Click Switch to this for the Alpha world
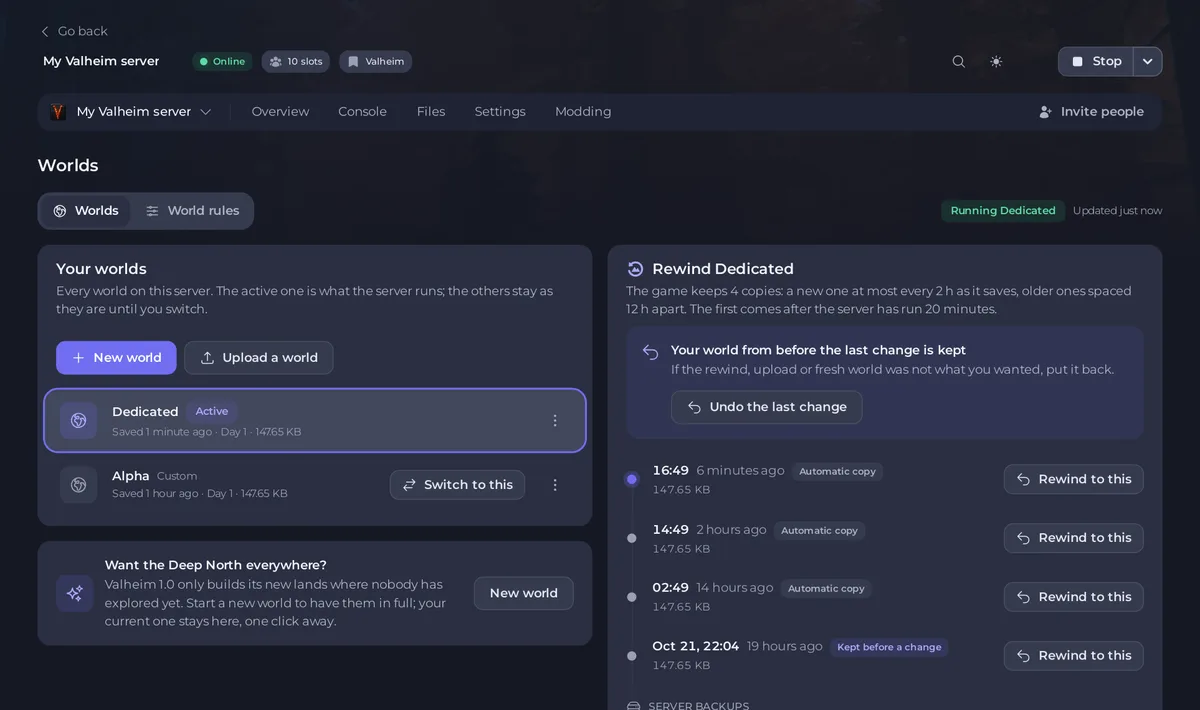This screenshot has width=1200, height=710. point(457,485)
